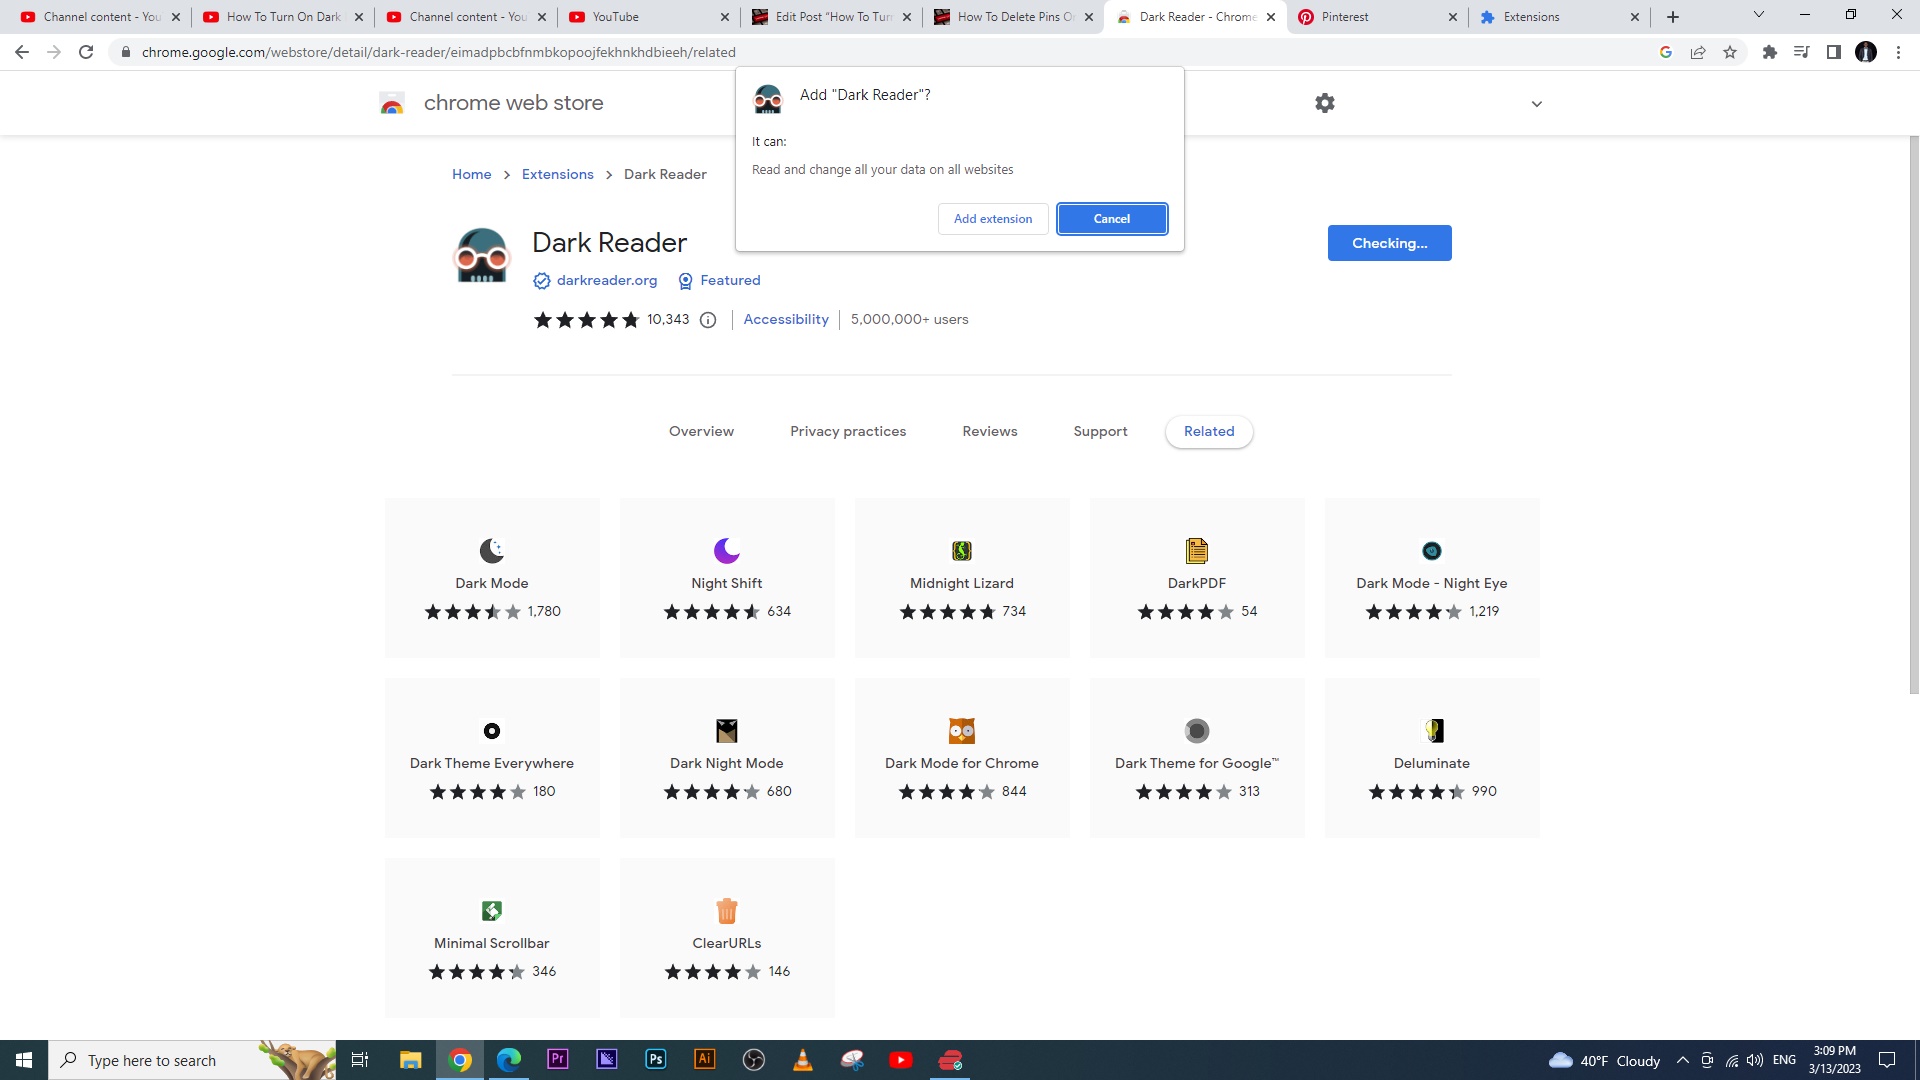Screen dimensions: 1920x1080
Task: Click the rating info icon
Action: click(708, 320)
